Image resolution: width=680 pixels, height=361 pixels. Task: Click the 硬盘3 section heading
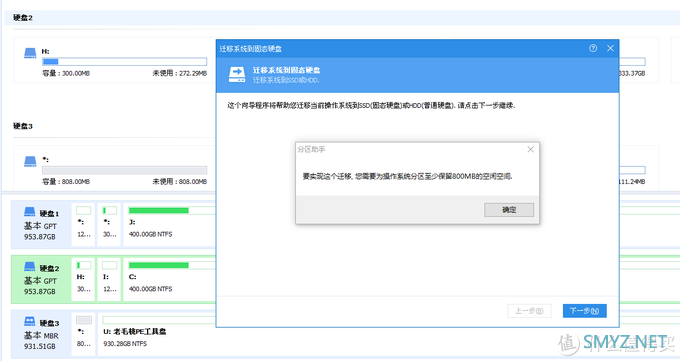click(23, 126)
